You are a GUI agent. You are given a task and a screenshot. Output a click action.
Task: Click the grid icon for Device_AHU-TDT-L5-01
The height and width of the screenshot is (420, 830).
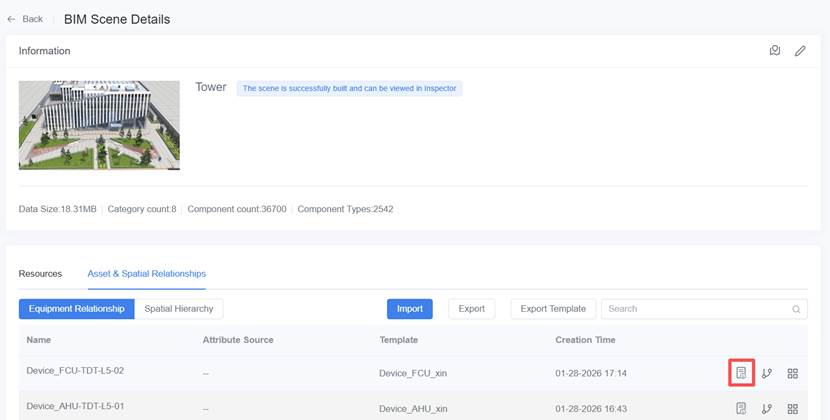click(x=792, y=408)
